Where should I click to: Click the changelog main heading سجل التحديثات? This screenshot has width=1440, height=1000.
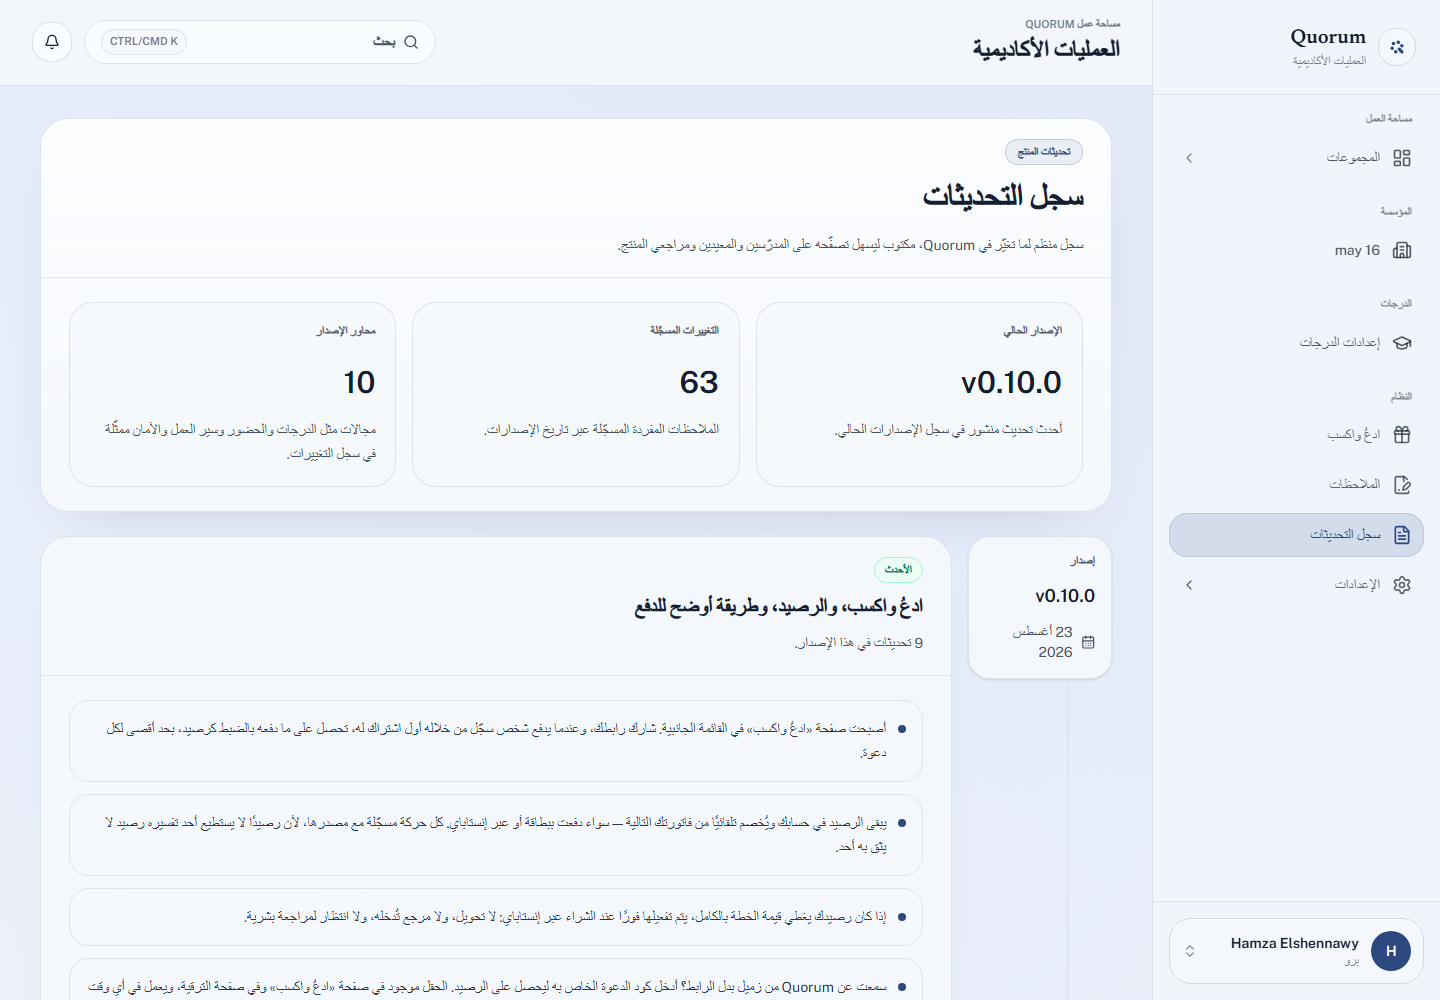tap(1003, 196)
